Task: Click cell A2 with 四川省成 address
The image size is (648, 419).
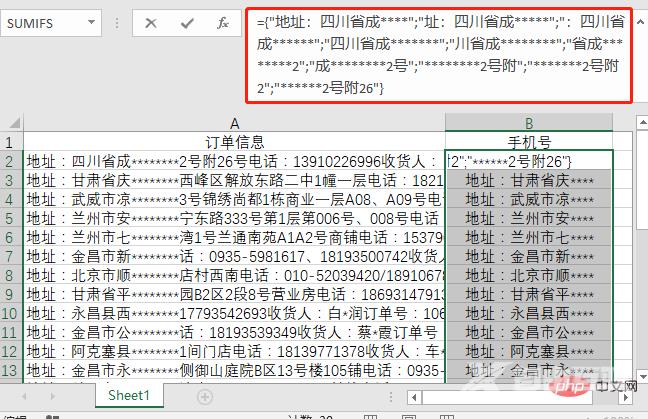Action: 234,161
